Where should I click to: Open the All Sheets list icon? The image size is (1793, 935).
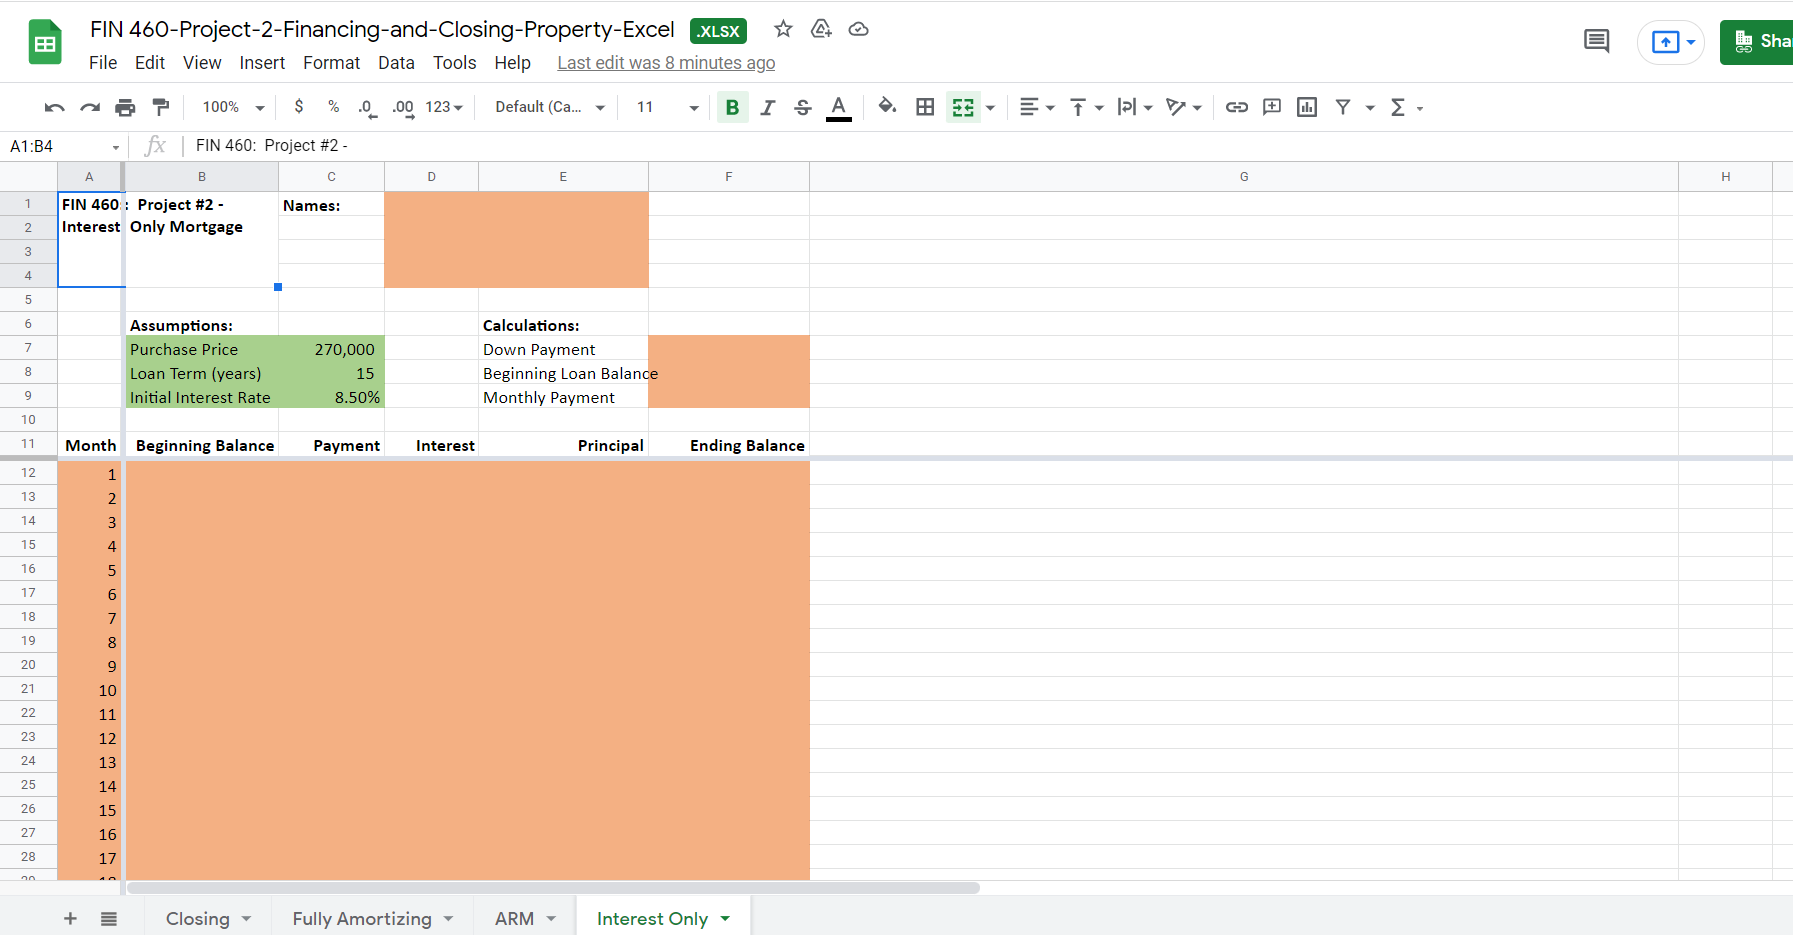(x=109, y=918)
